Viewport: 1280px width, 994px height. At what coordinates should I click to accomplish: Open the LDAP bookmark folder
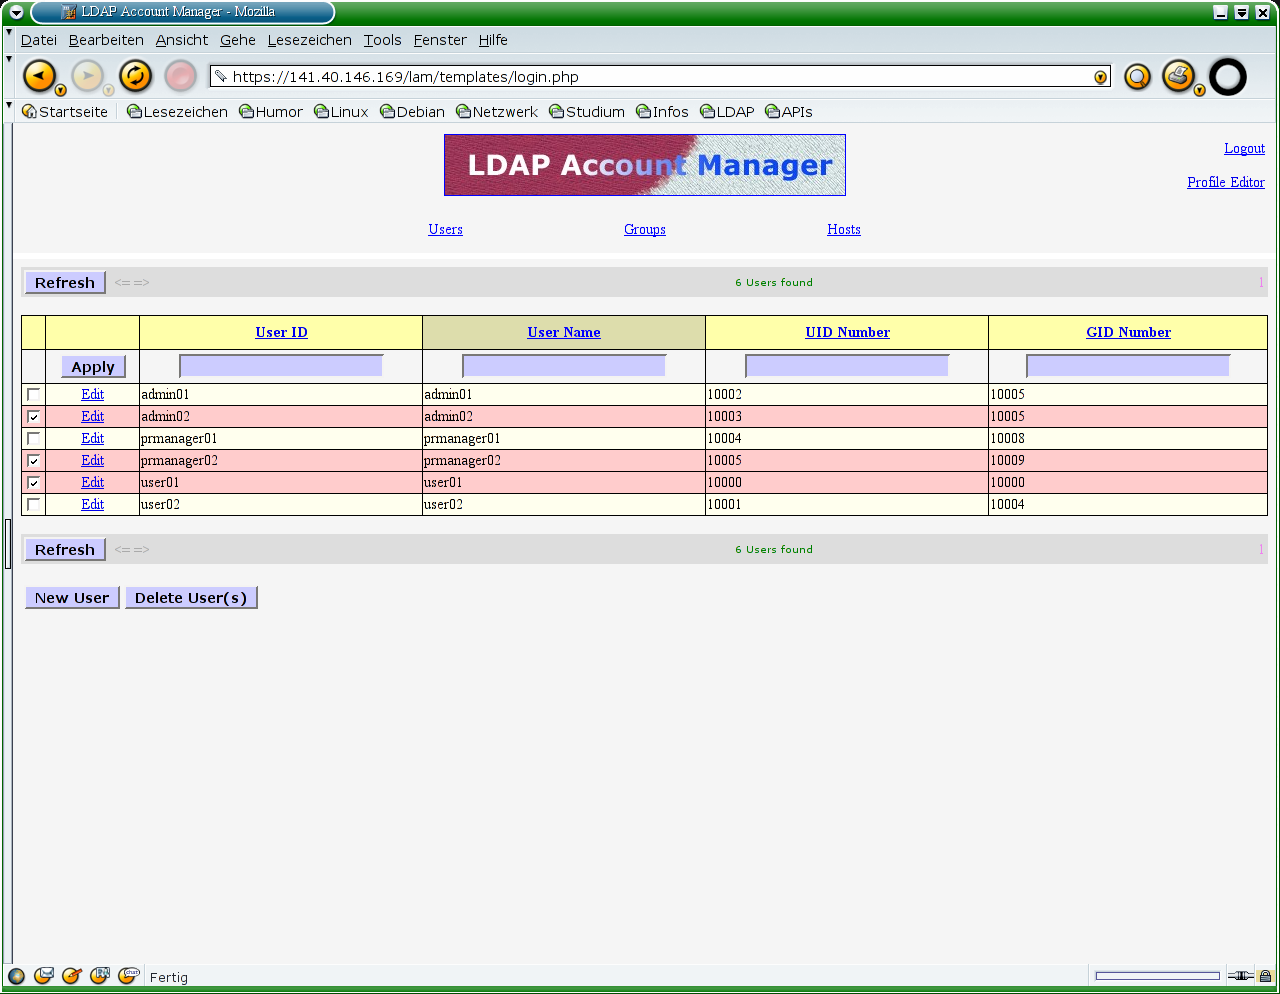(x=728, y=112)
